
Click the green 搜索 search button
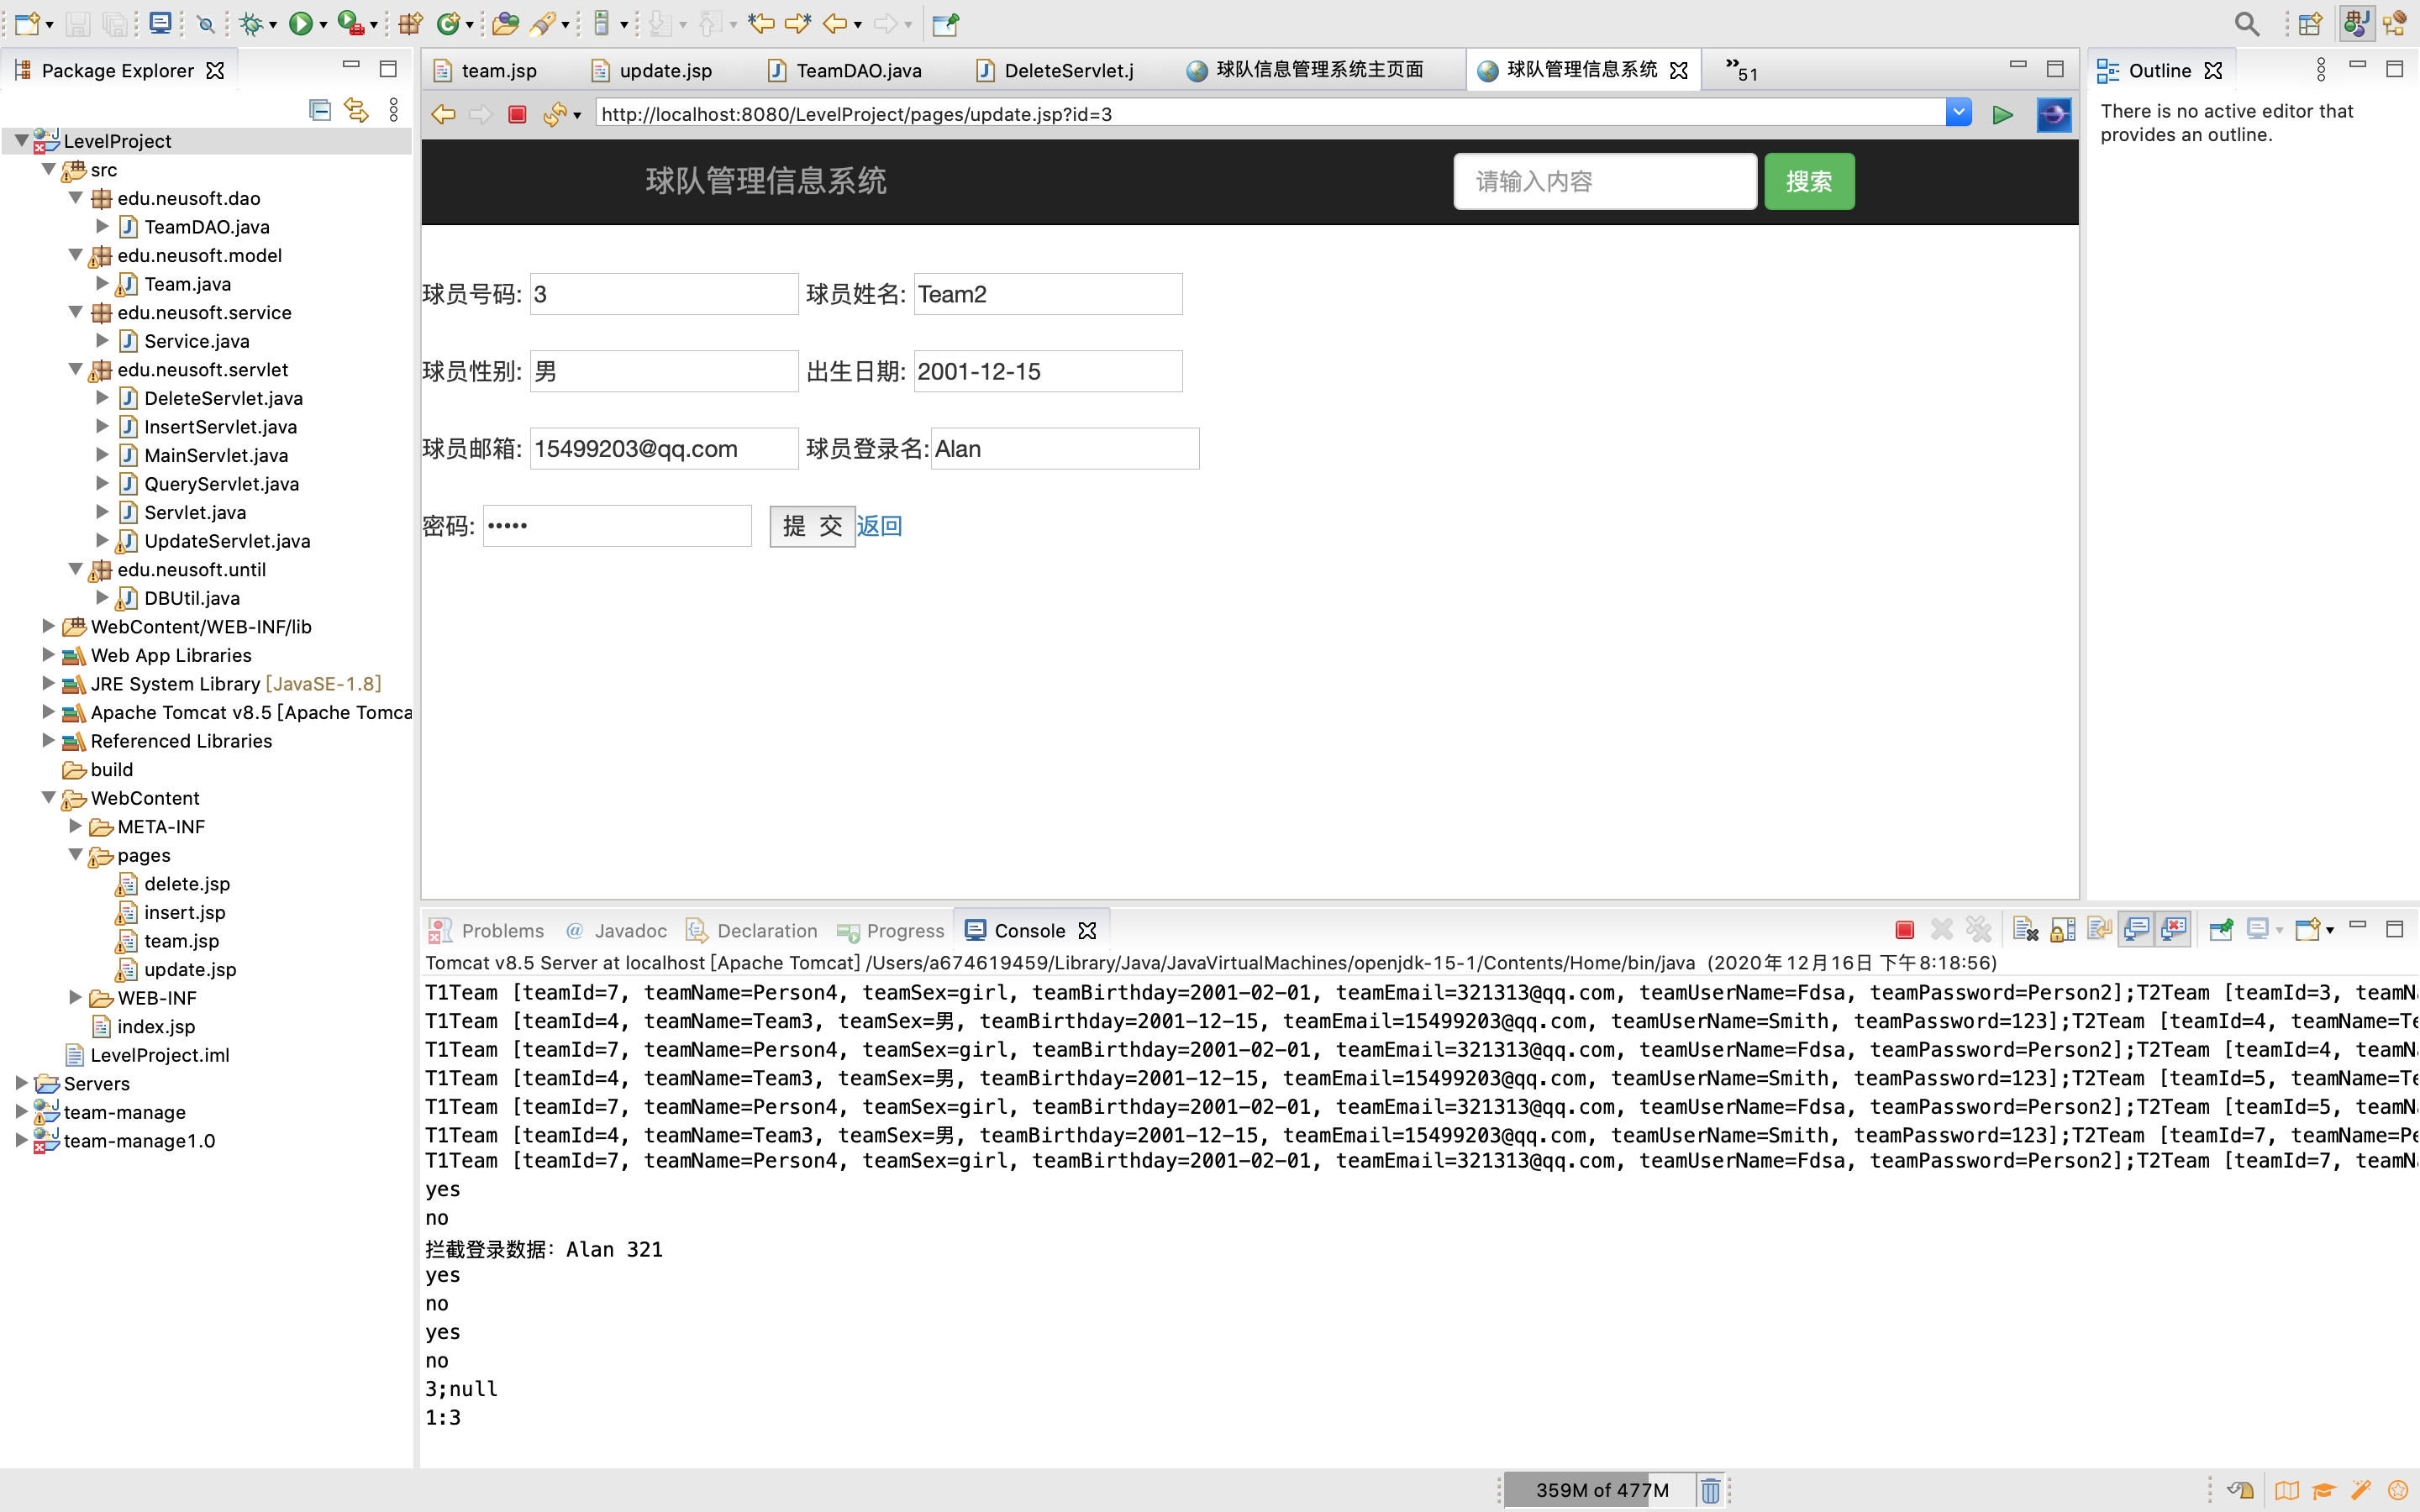coord(1808,181)
